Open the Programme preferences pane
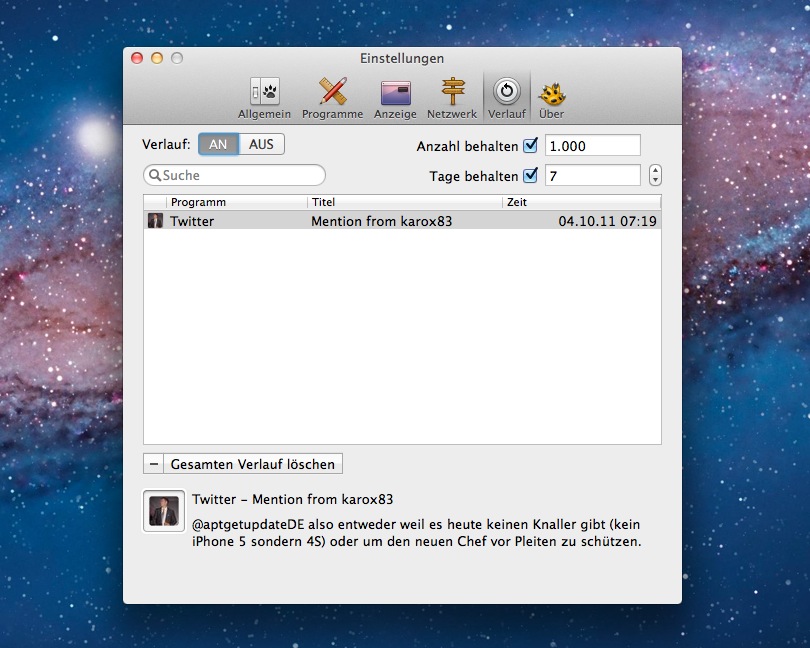 [332, 98]
